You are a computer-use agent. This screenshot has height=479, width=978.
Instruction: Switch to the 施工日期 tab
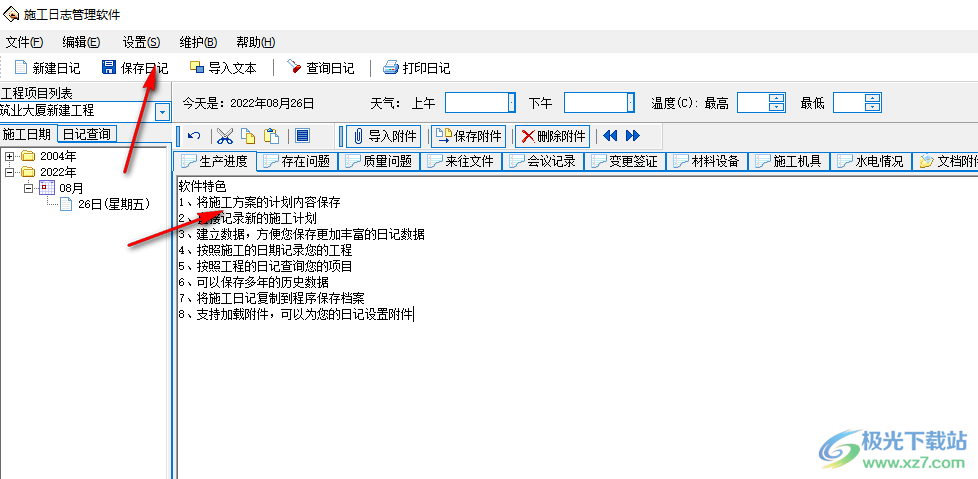coord(27,134)
